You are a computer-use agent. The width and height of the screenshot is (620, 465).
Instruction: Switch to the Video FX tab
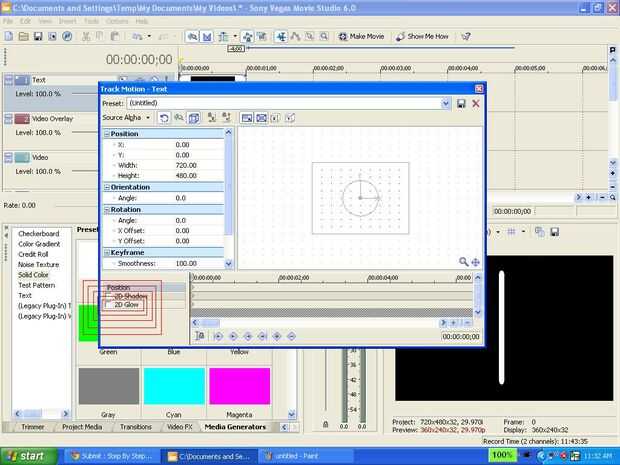[x=180, y=427]
